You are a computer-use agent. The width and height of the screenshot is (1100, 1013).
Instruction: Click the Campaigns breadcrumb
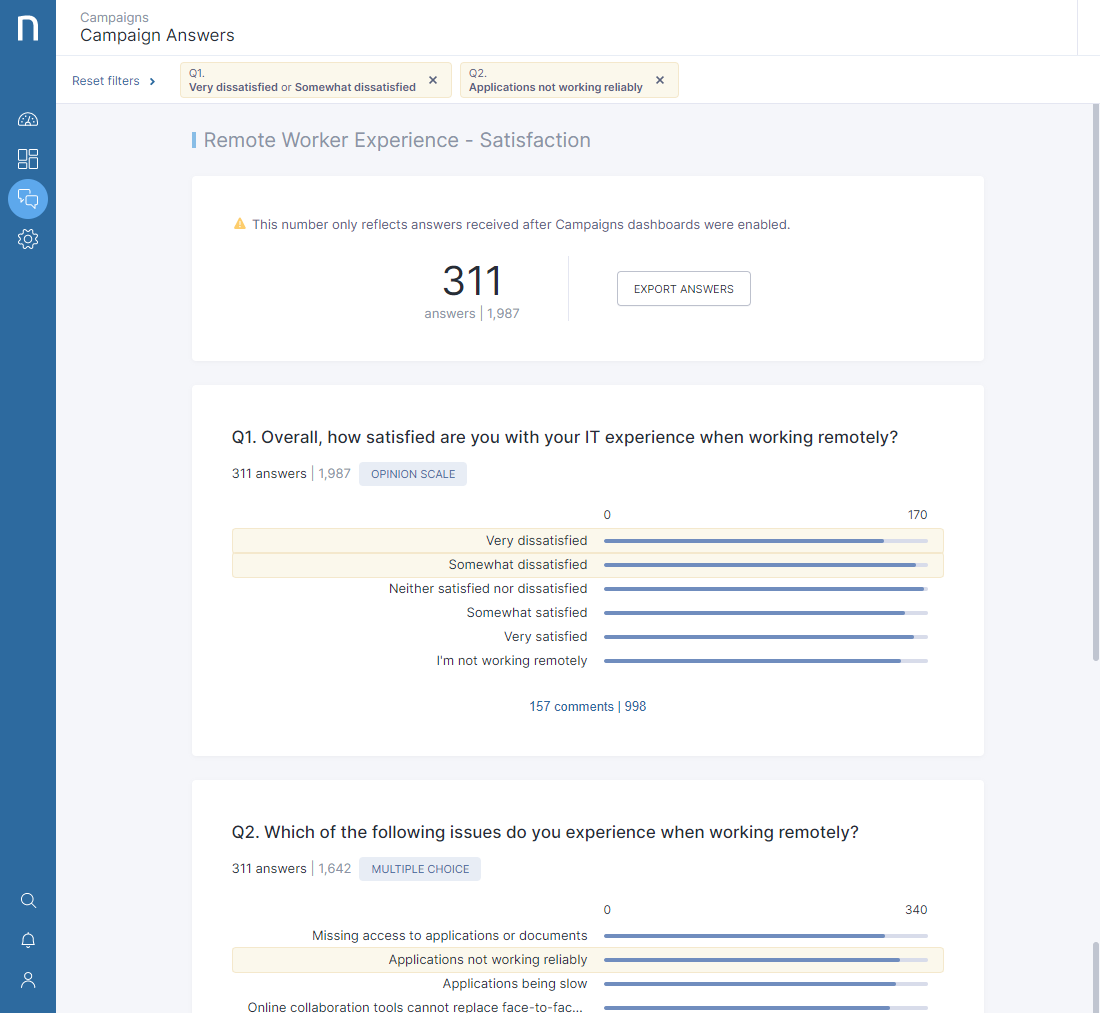pyautogui.click(x=114, y=17)
